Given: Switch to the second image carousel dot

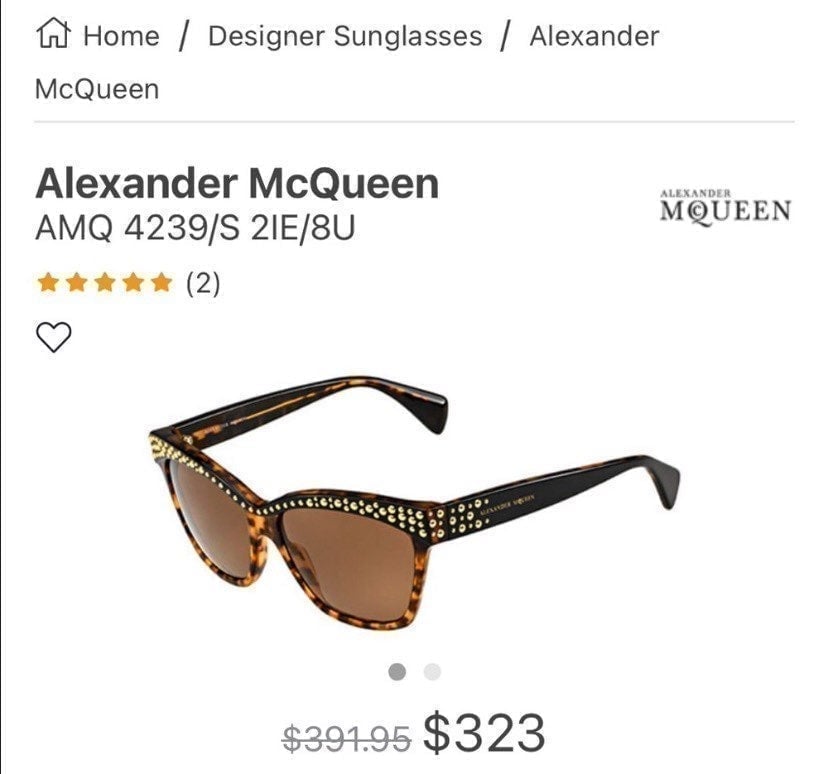Looking at the screenshot, I should pyautogui.click(x=432, y=672).
